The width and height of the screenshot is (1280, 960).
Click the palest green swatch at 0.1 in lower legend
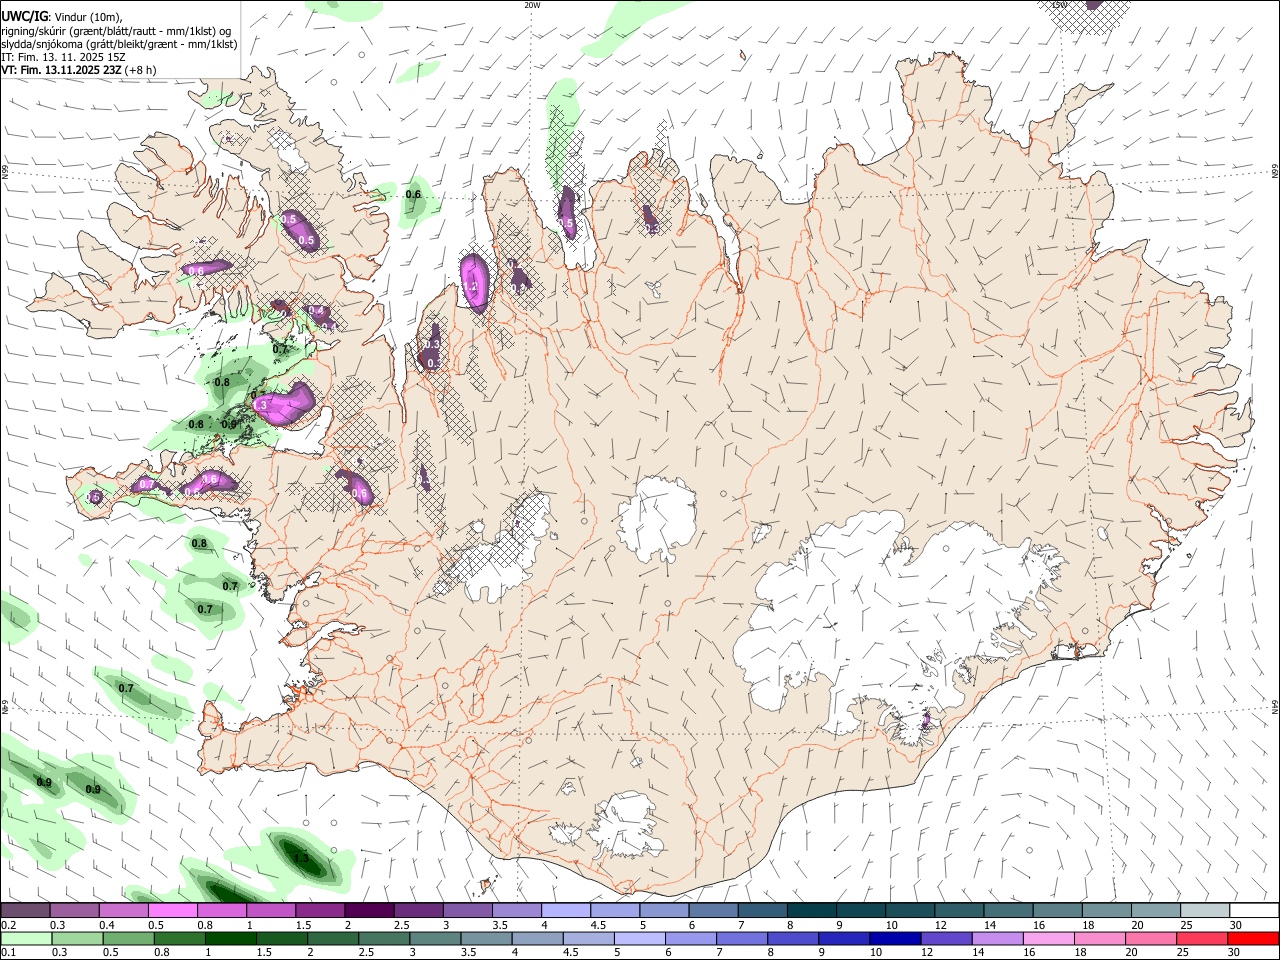point(26,938)
